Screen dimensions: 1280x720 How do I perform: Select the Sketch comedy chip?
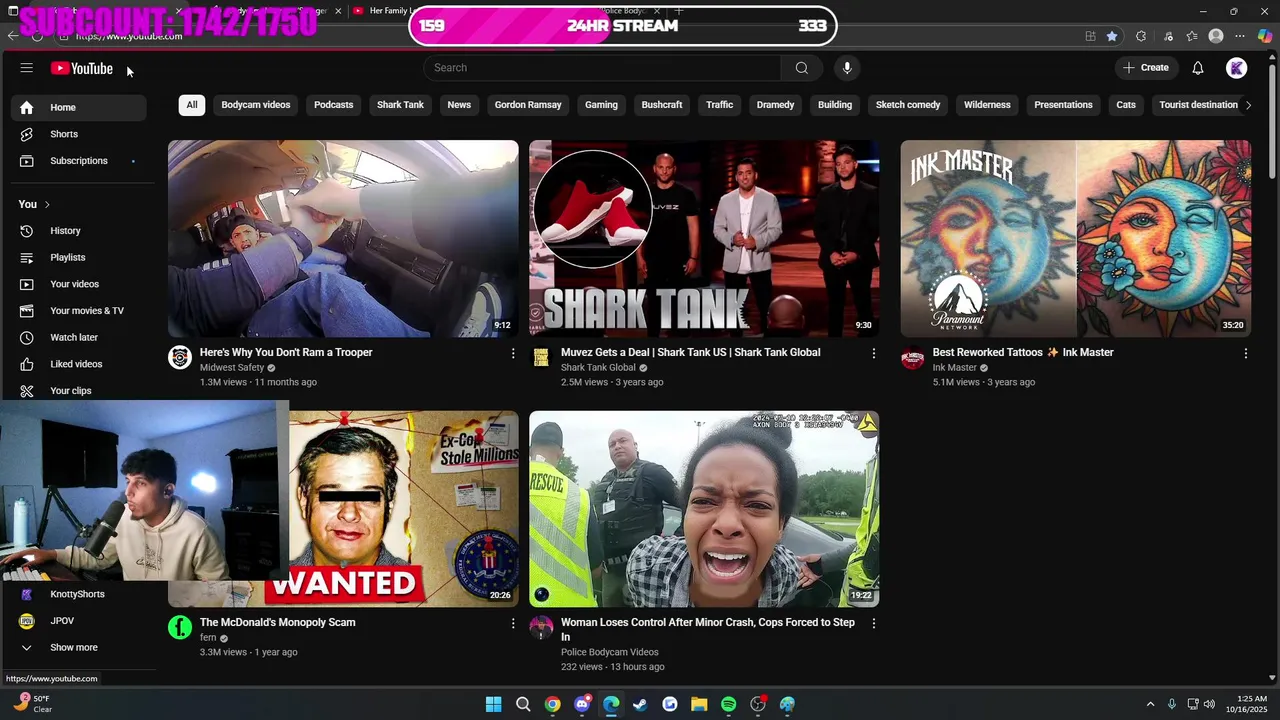[908, 105]
